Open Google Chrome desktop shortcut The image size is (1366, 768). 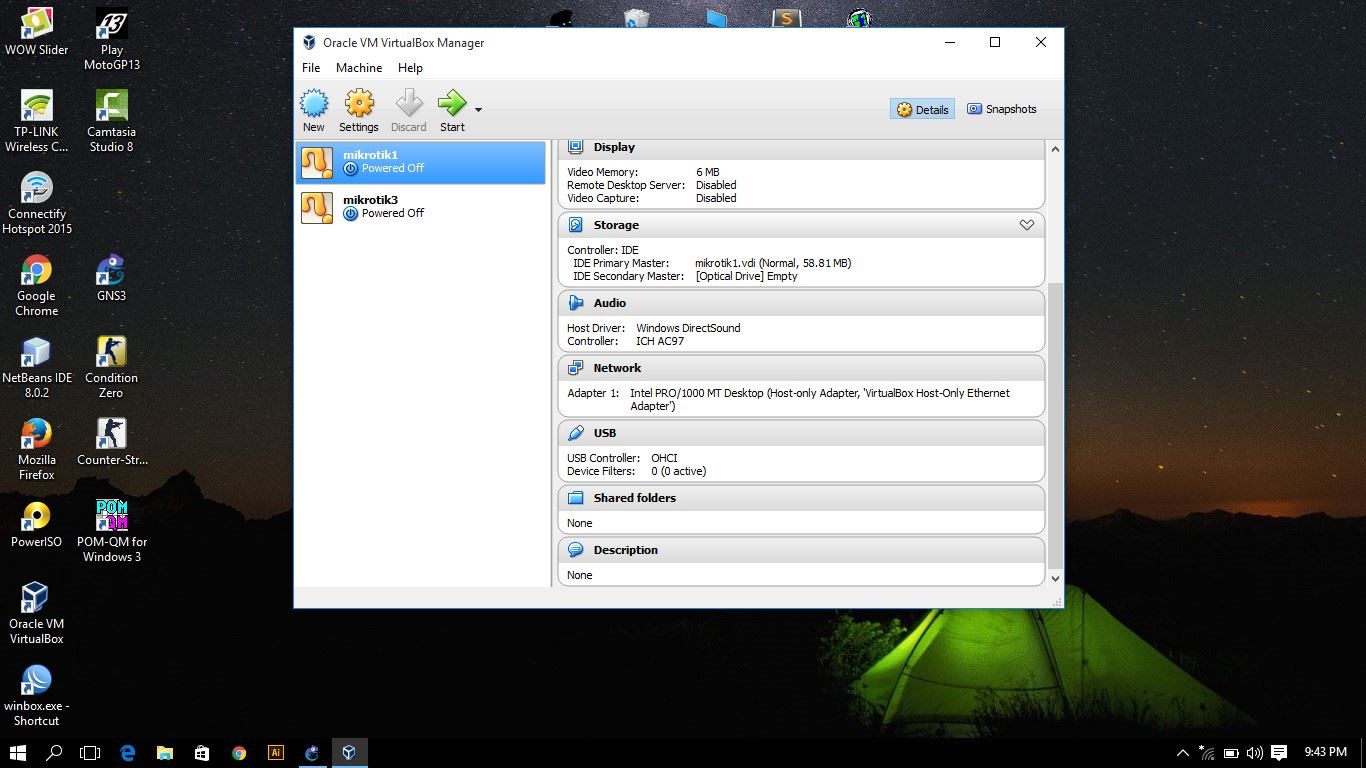pos(37,286)
